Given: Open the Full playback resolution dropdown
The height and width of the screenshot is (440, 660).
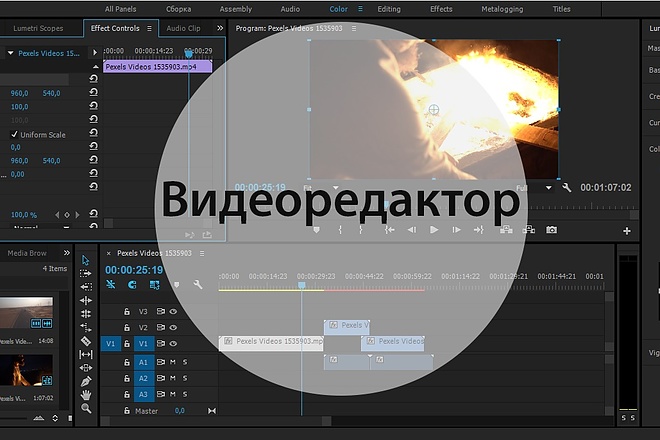Looking at the screenshot, I should pos(548,188).
